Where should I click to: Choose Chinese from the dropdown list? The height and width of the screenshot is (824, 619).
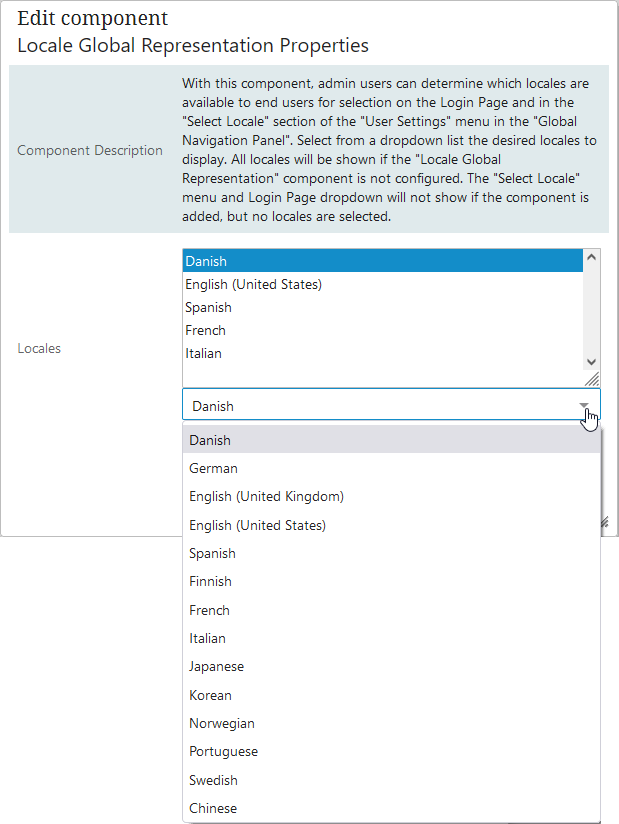pos(391,809)
